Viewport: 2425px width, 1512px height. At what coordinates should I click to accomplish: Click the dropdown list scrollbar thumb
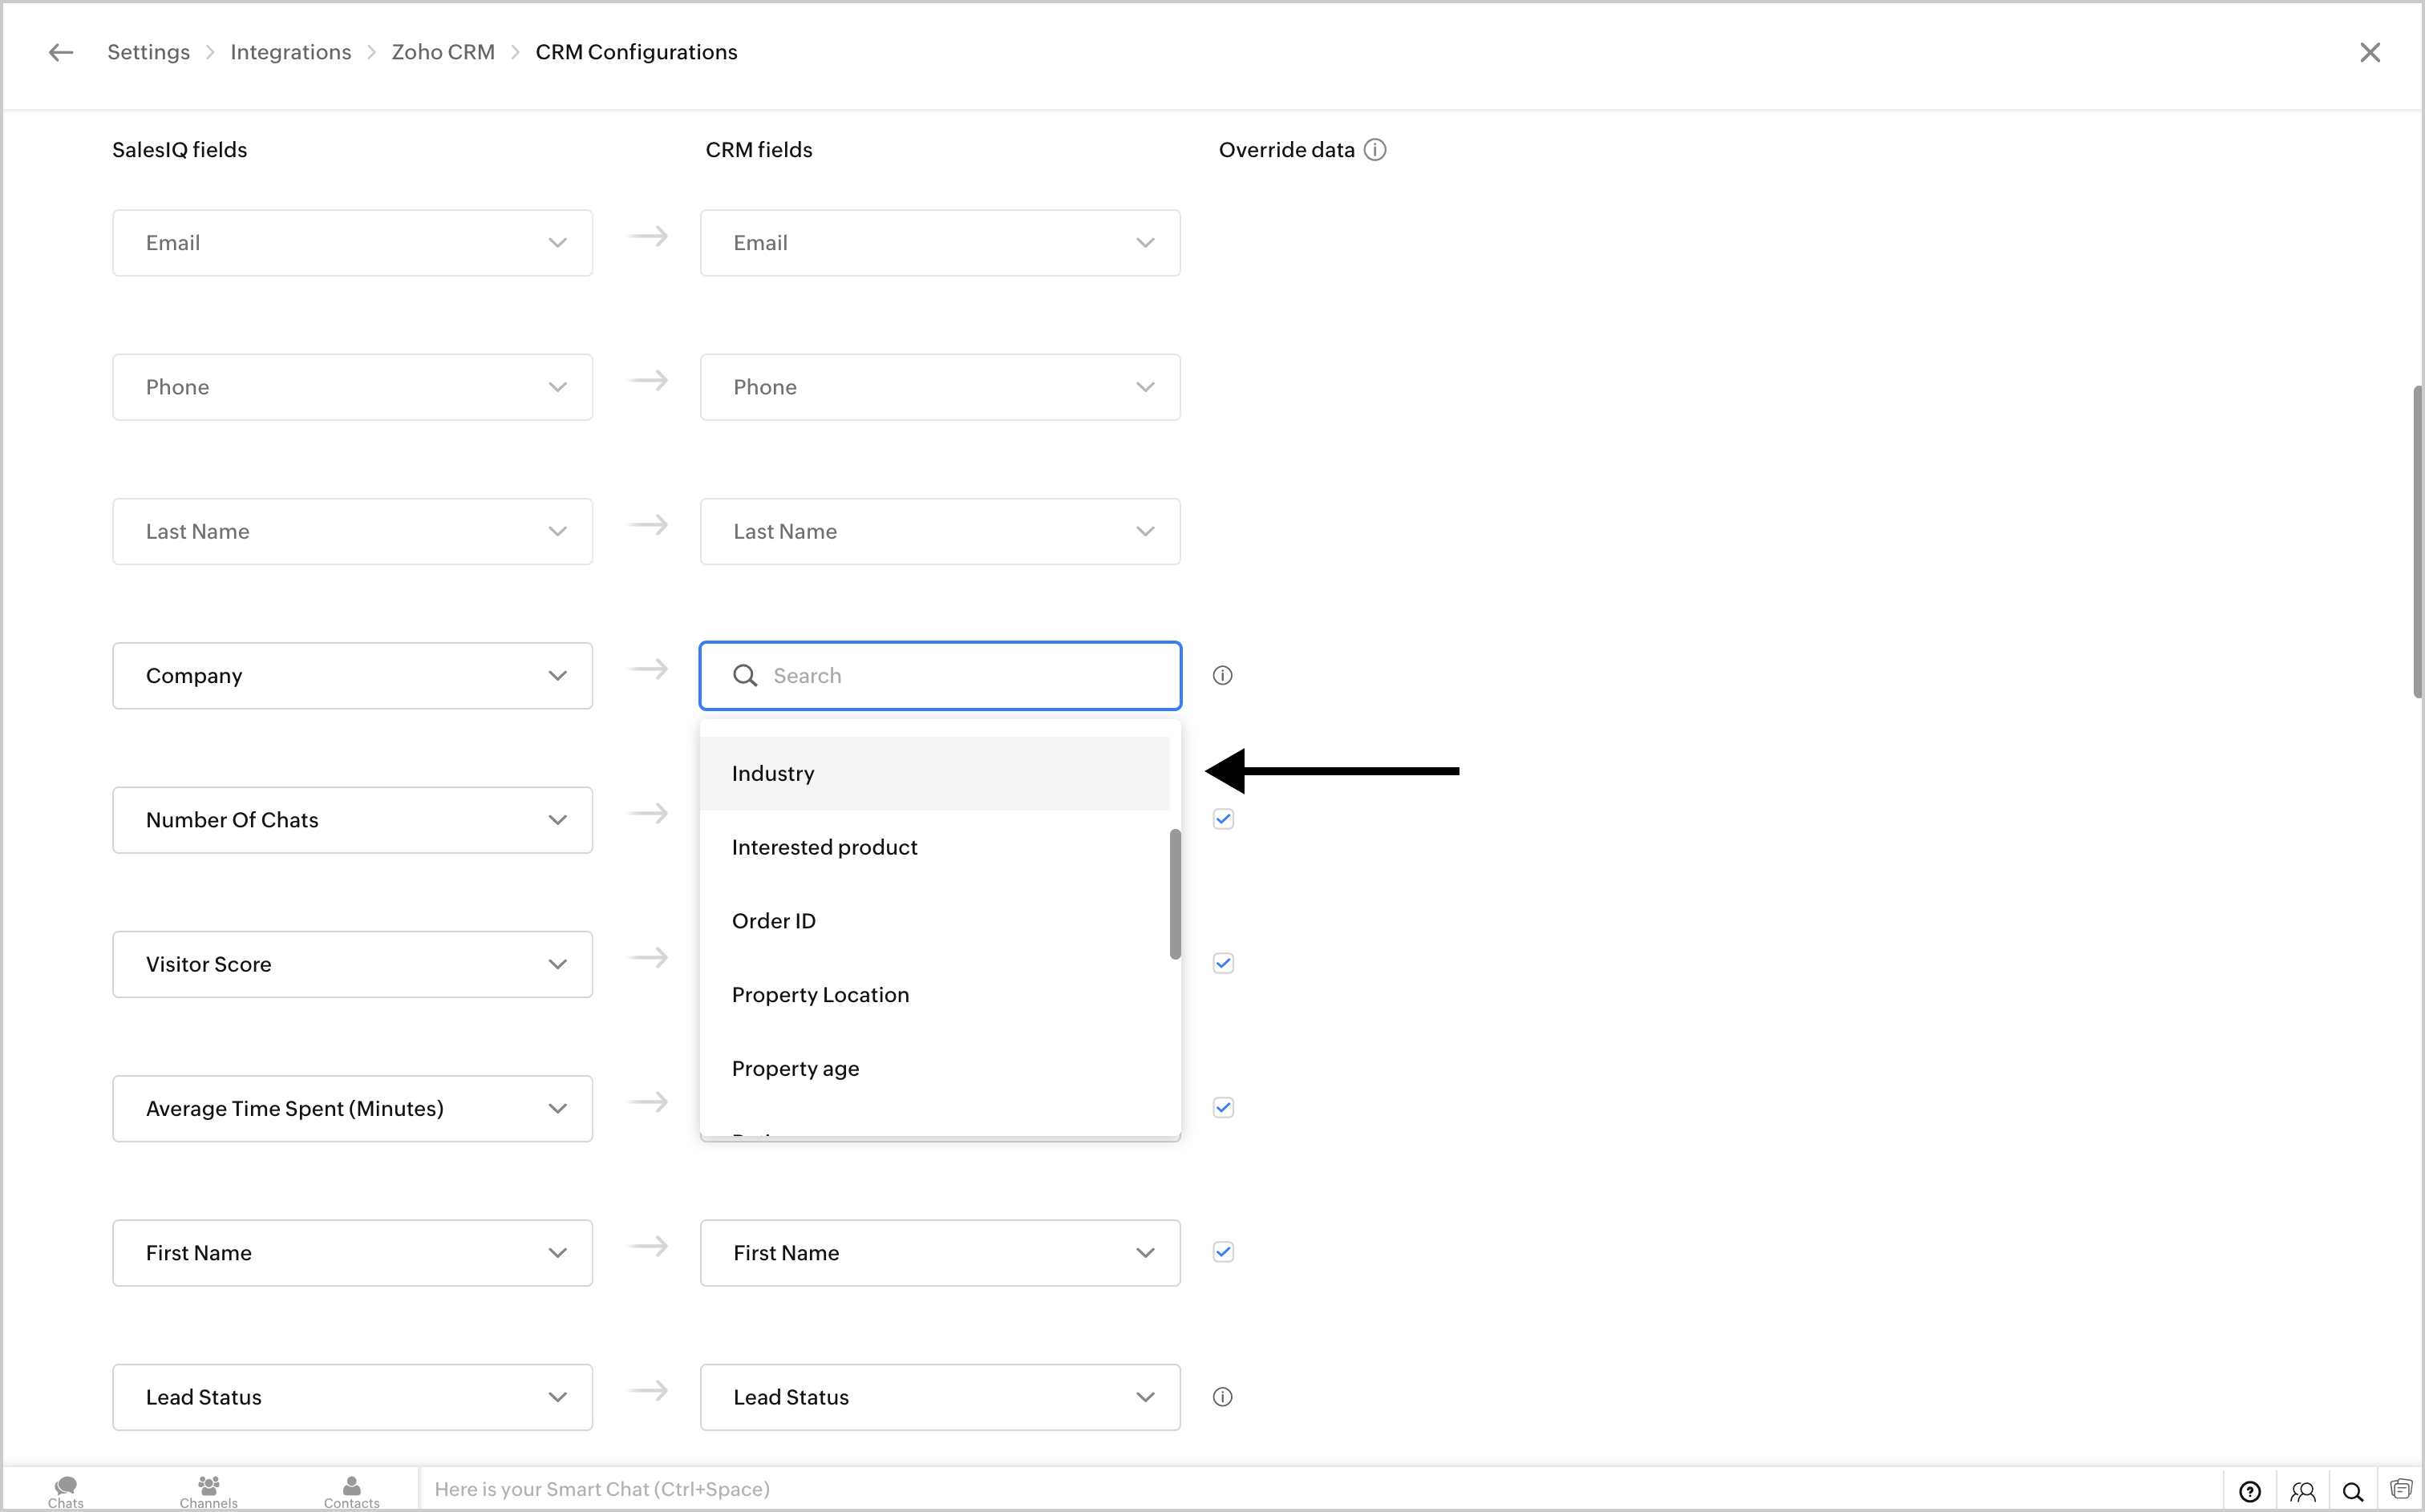click(x=1175, y=893)
